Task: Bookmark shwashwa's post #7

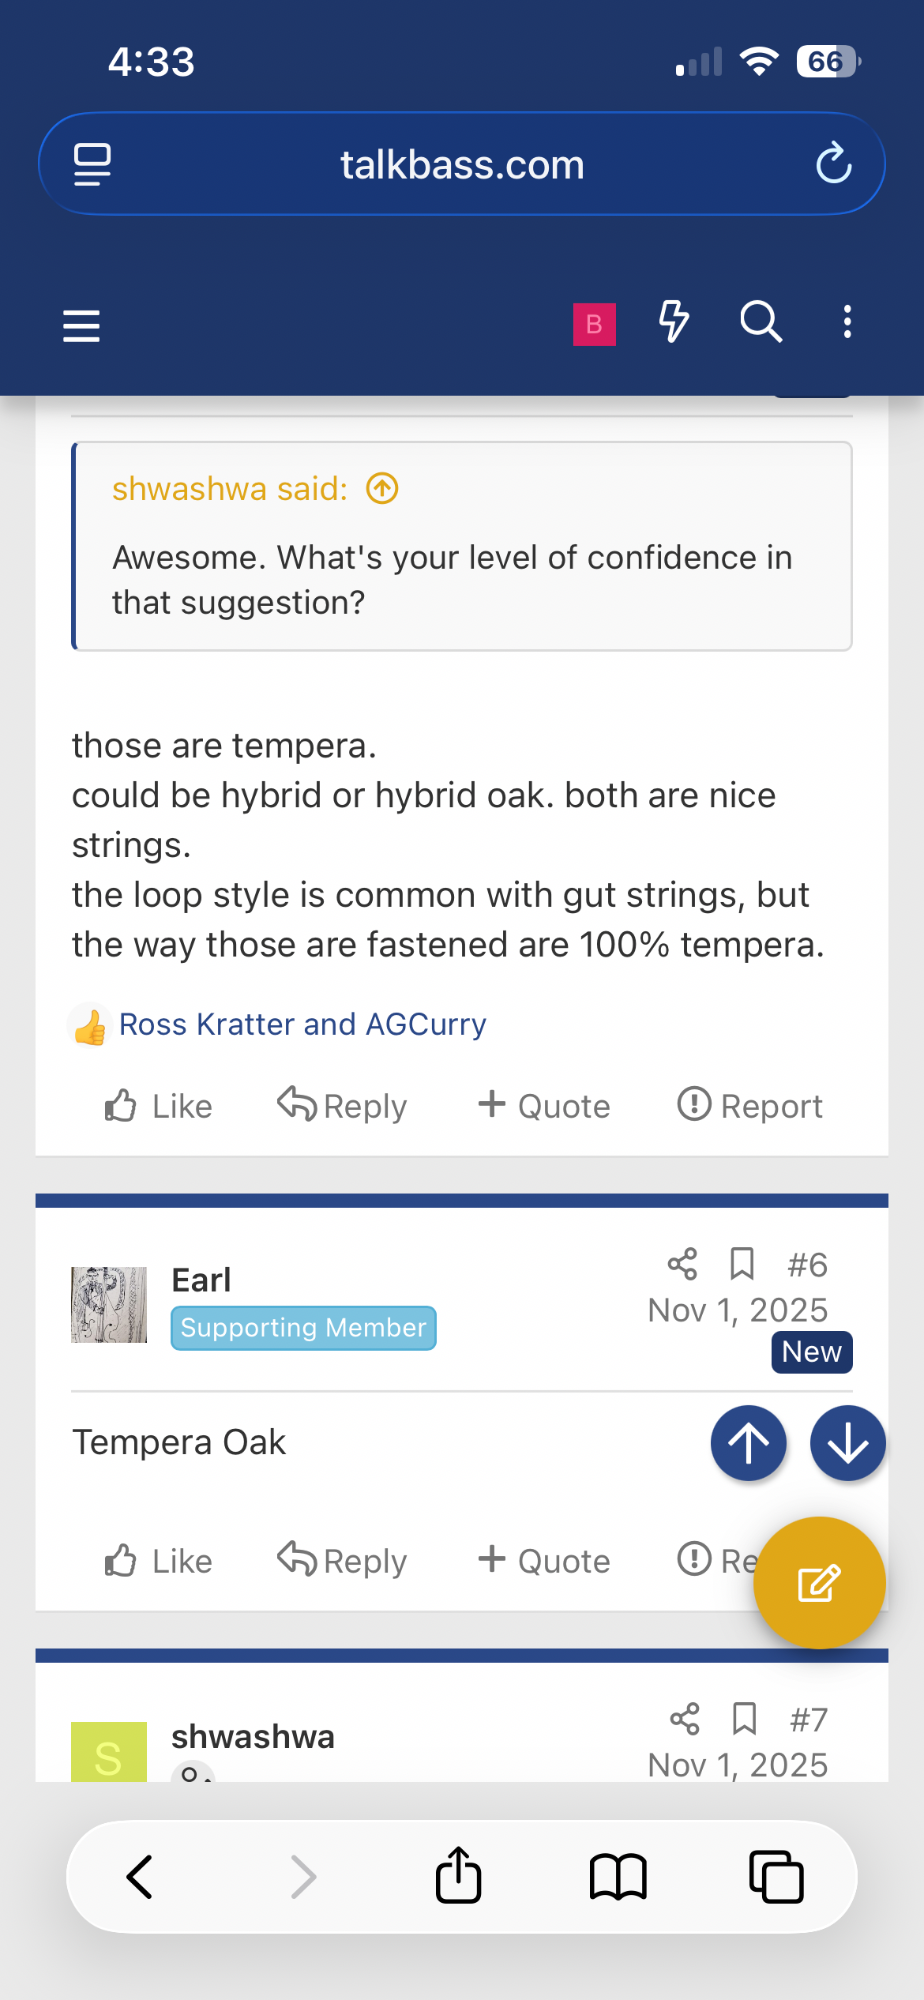Action: [744, 1719]
